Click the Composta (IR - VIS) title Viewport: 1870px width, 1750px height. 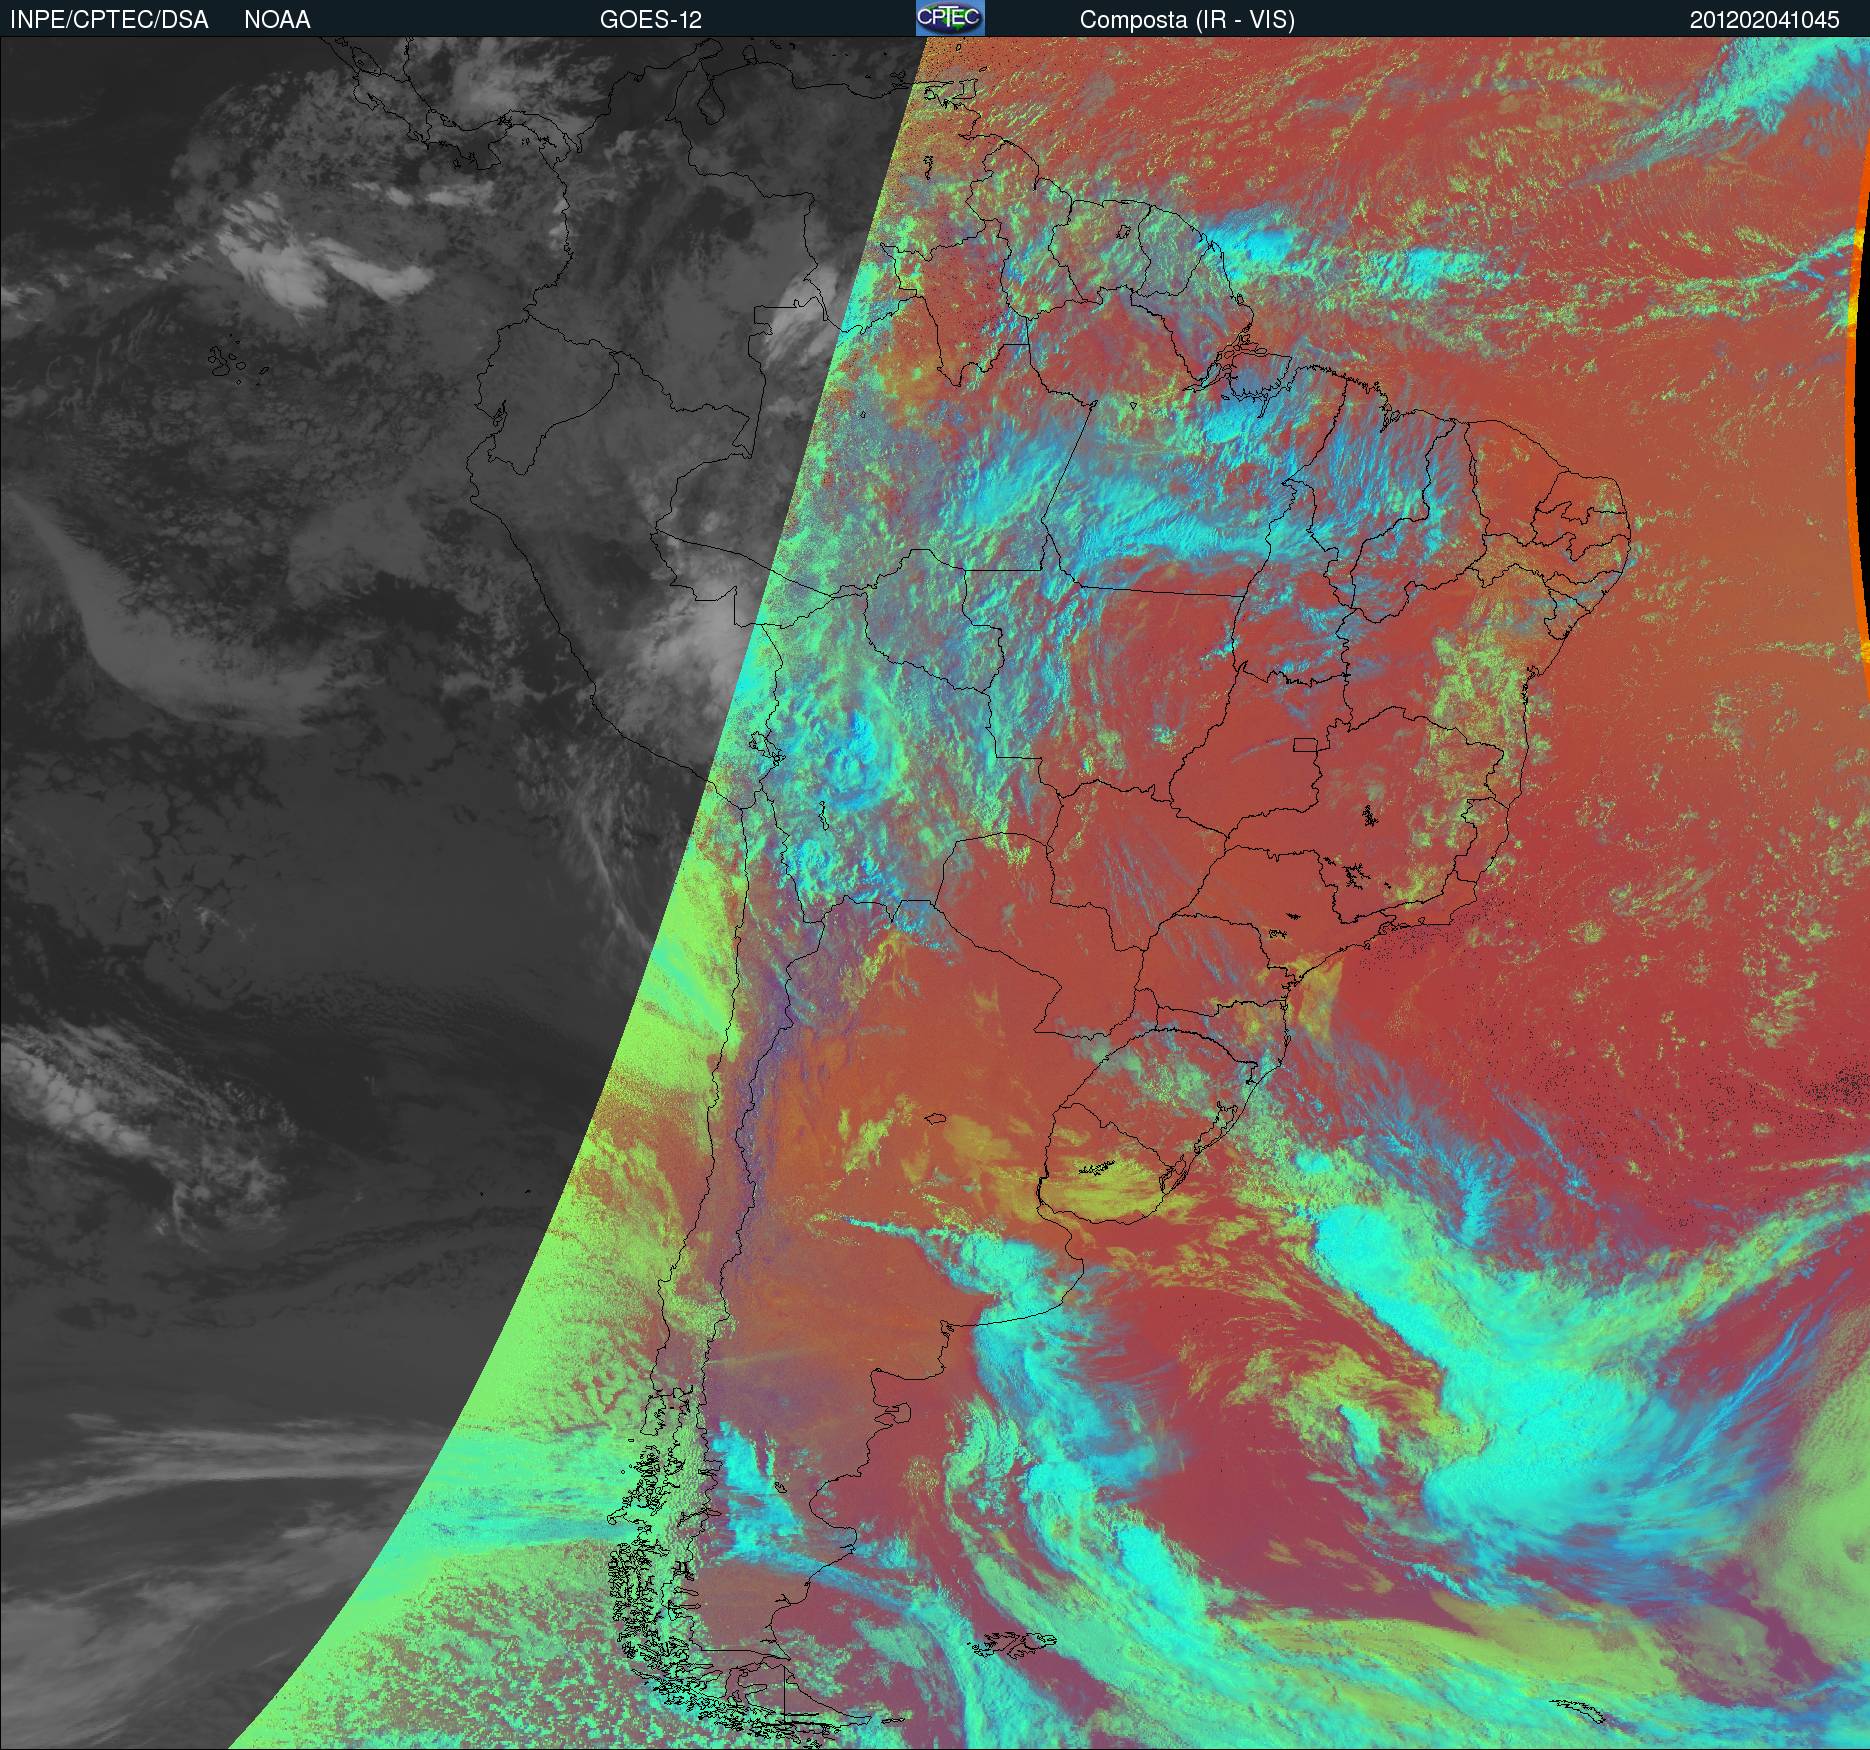[1187, 20]
